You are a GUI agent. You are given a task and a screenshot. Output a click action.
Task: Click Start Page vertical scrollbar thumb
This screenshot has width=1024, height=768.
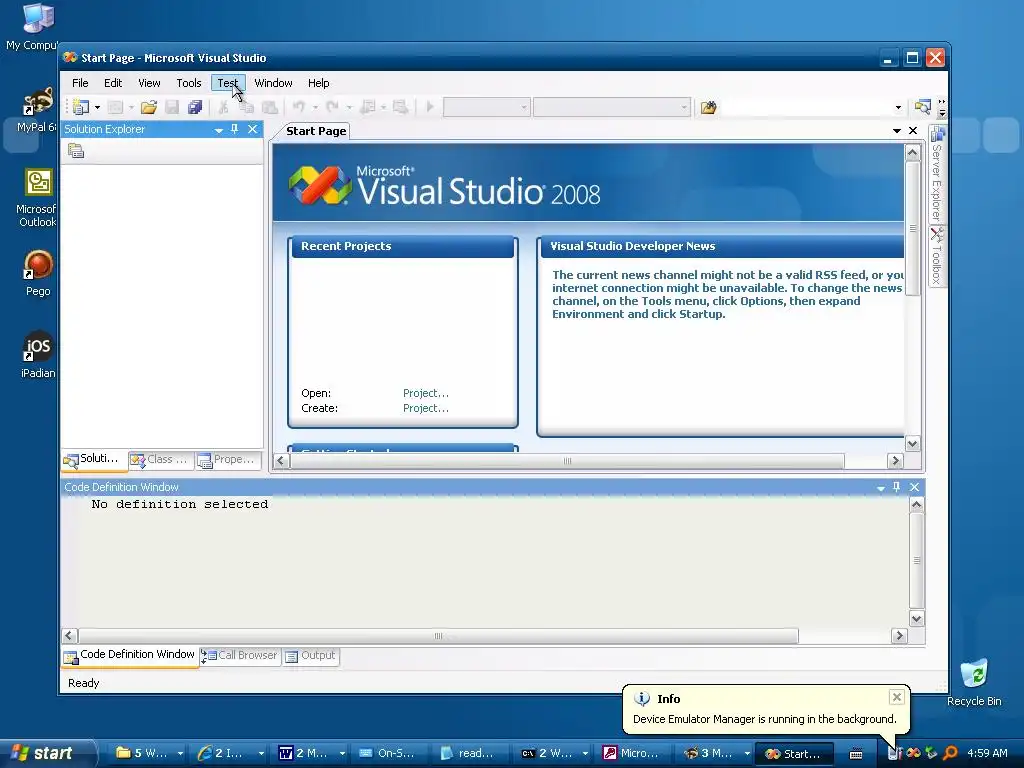pyautogui.click(x=912, y=229)
